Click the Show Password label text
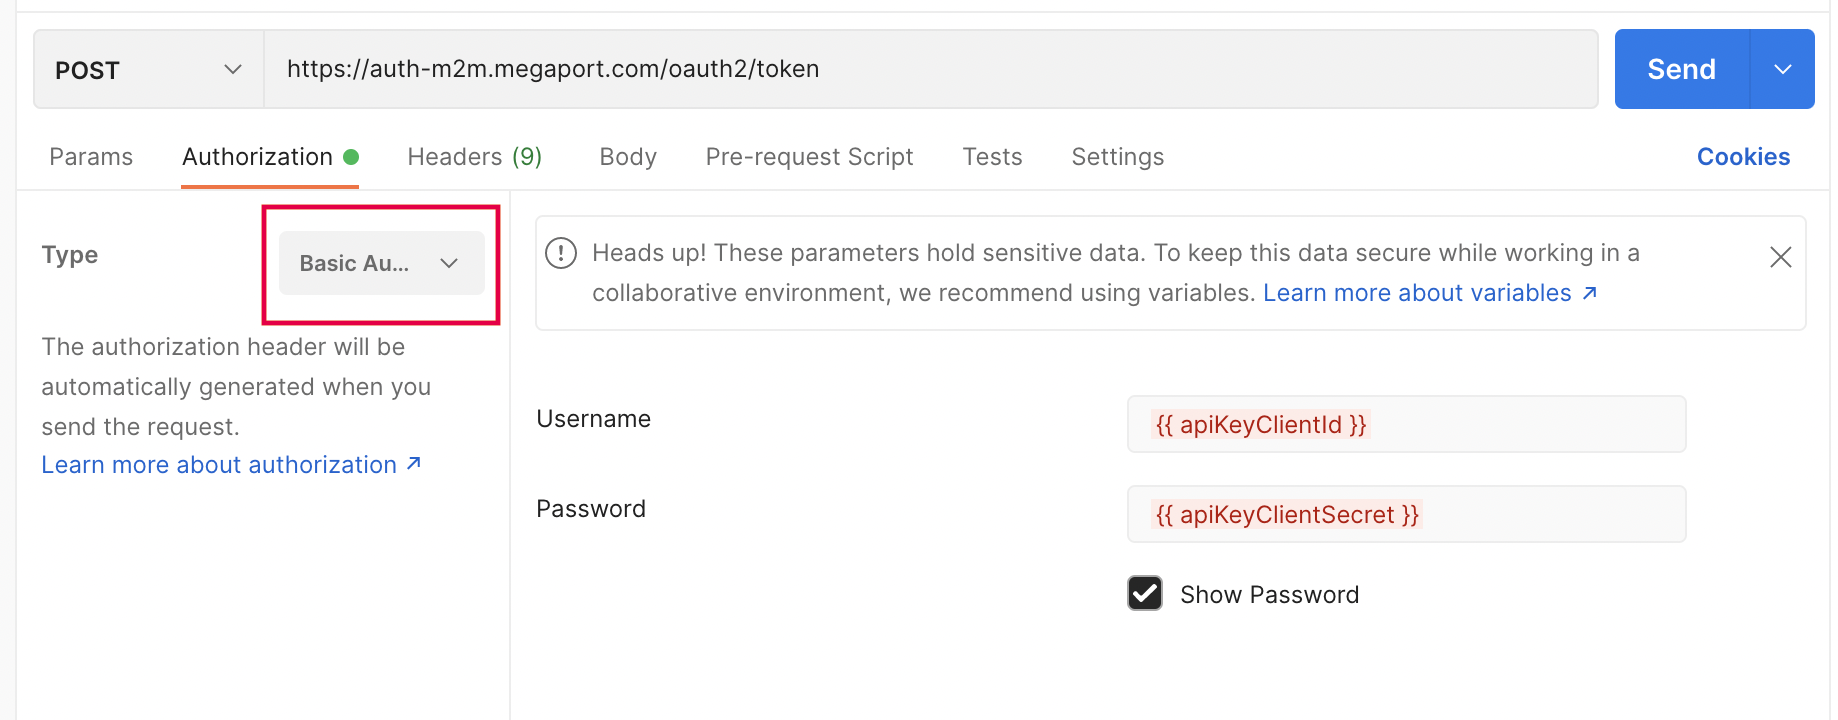Viewport: 1838px width, 720px height. (1269, 593)
